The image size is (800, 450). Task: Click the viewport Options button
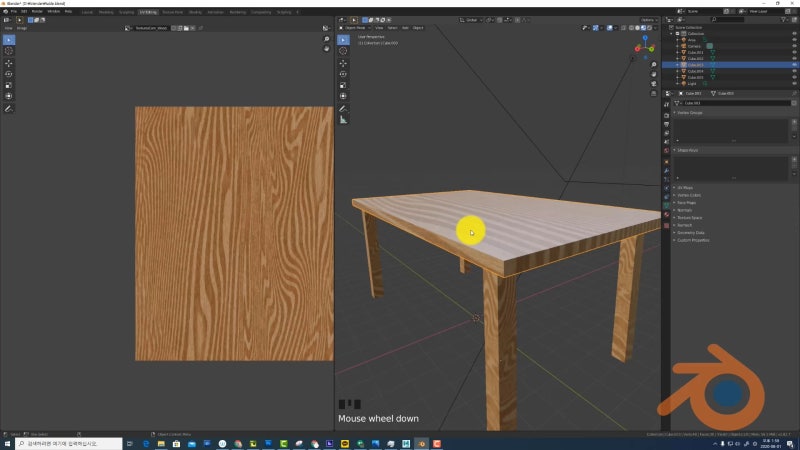[649, 20]
